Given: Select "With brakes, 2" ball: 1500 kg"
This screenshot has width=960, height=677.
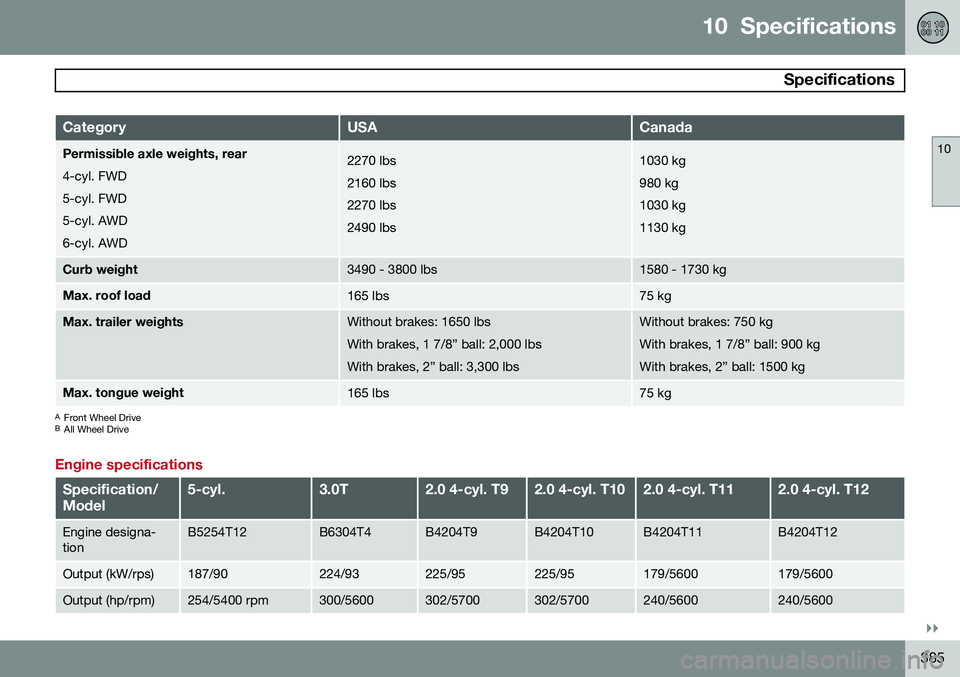Looking at the screenshot, I should coord(722,367).
